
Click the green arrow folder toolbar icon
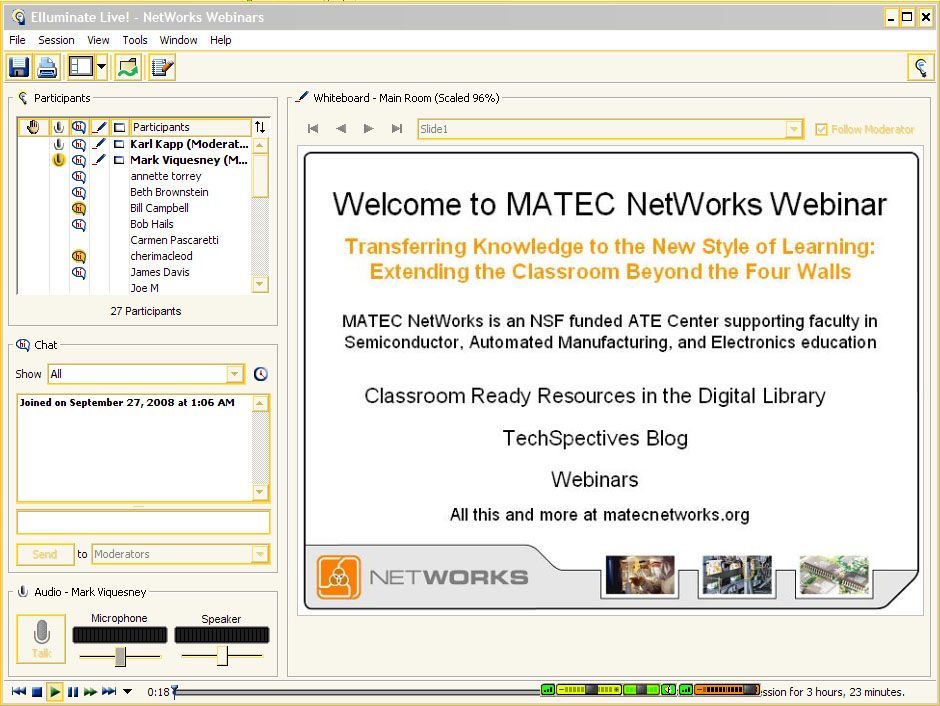(128, 67)
